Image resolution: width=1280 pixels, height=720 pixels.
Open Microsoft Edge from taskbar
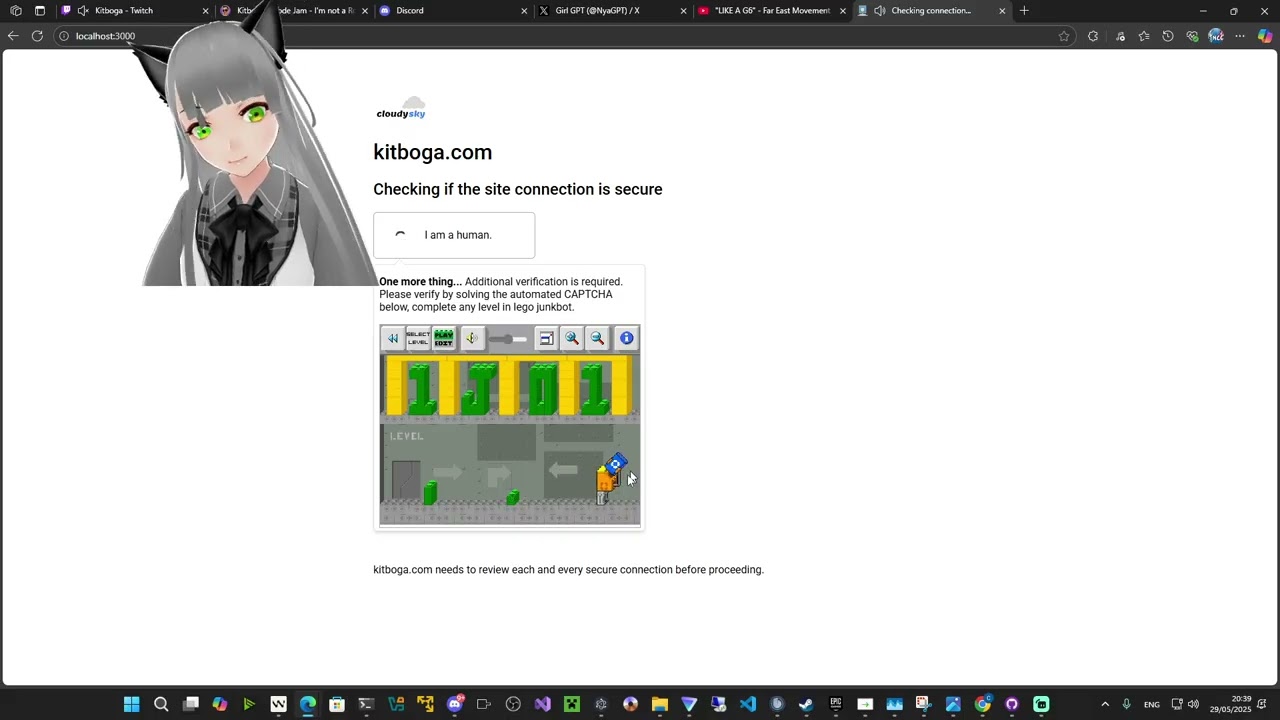tap(308, 704)
